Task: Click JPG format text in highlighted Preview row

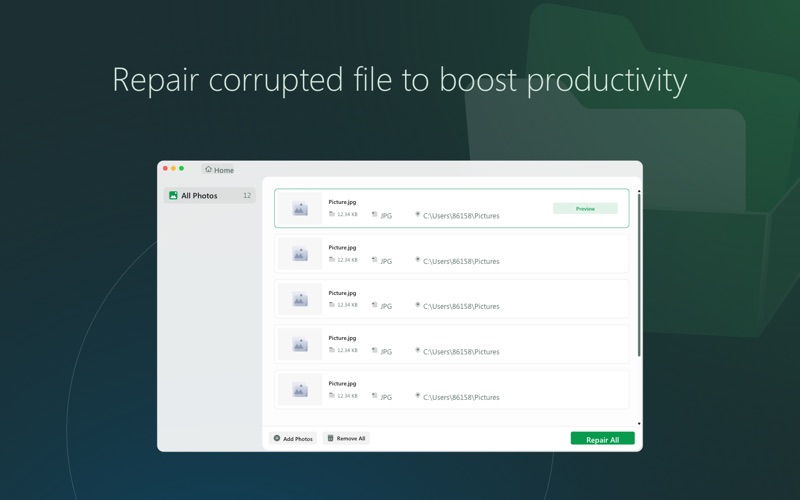Action: click(x=386, y=216)
